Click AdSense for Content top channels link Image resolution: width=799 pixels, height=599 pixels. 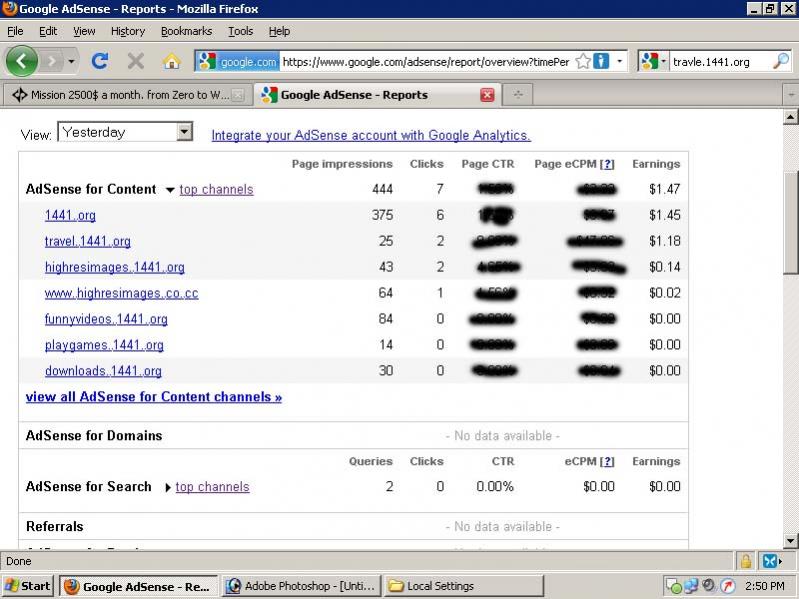click(x=216, y=189)
